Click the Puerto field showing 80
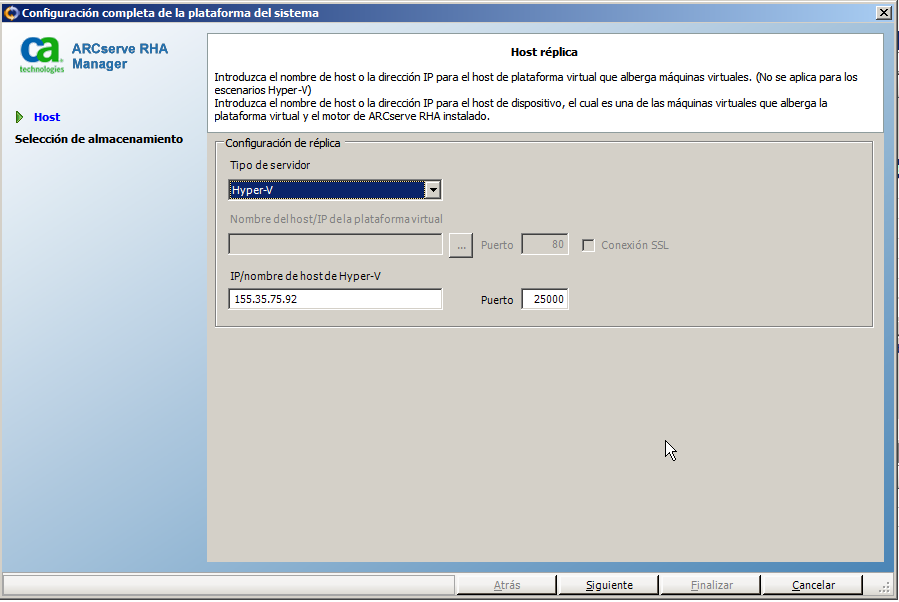The height and width of the screenshot is (602, 899). coord(545,245)
